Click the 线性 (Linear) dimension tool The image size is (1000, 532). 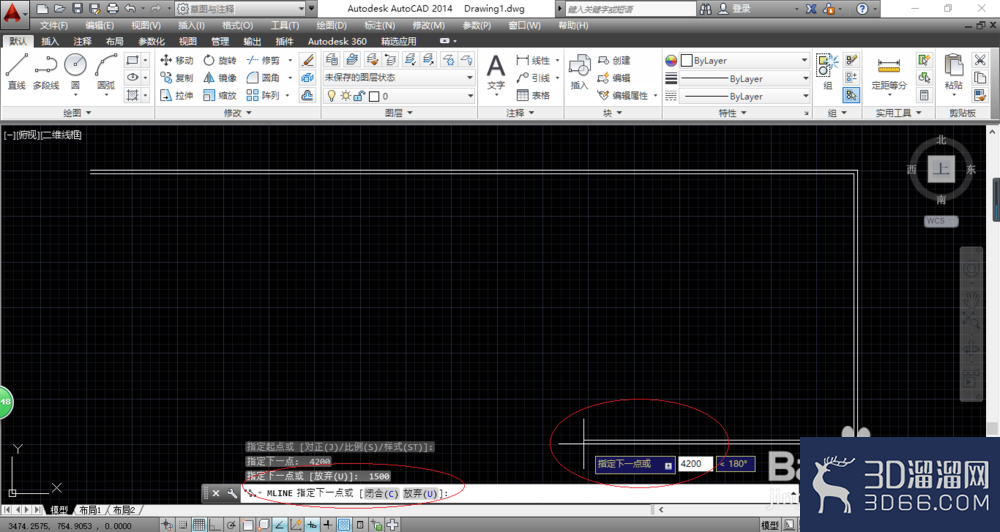pyautogui.click(x=533, y=60)
